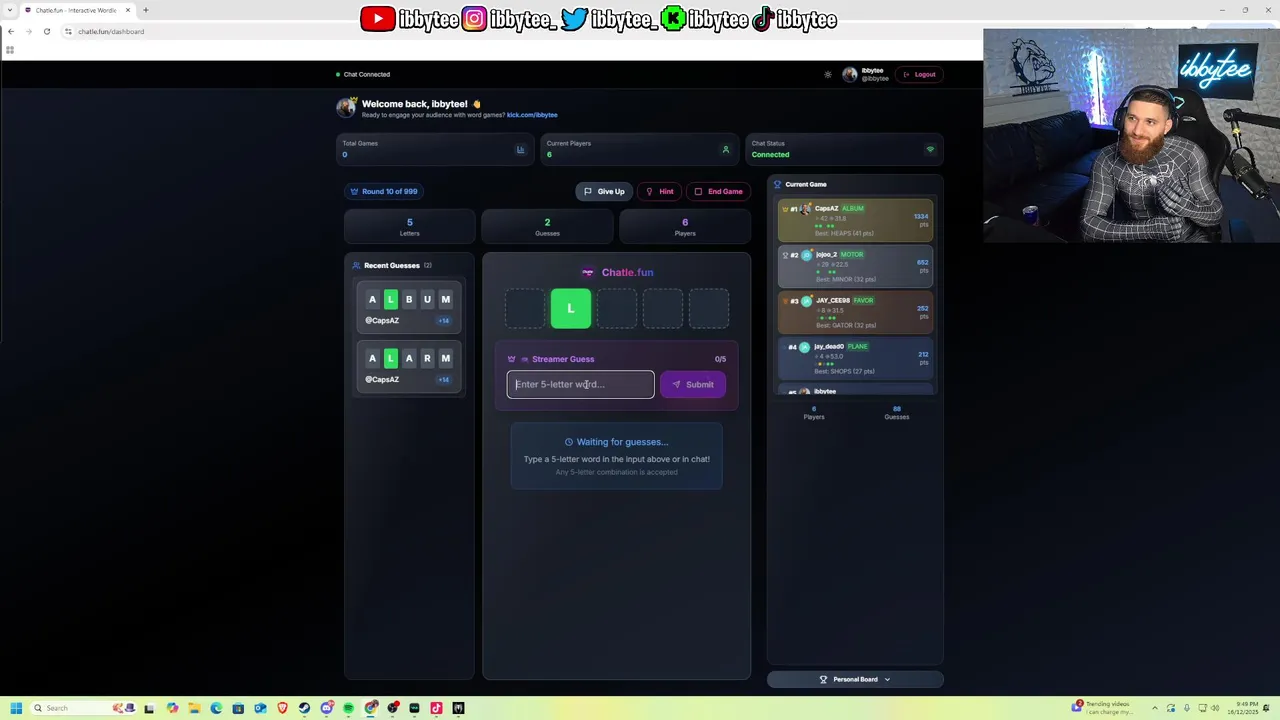Open Steam from the taskbar

click(x=304, y=708)
